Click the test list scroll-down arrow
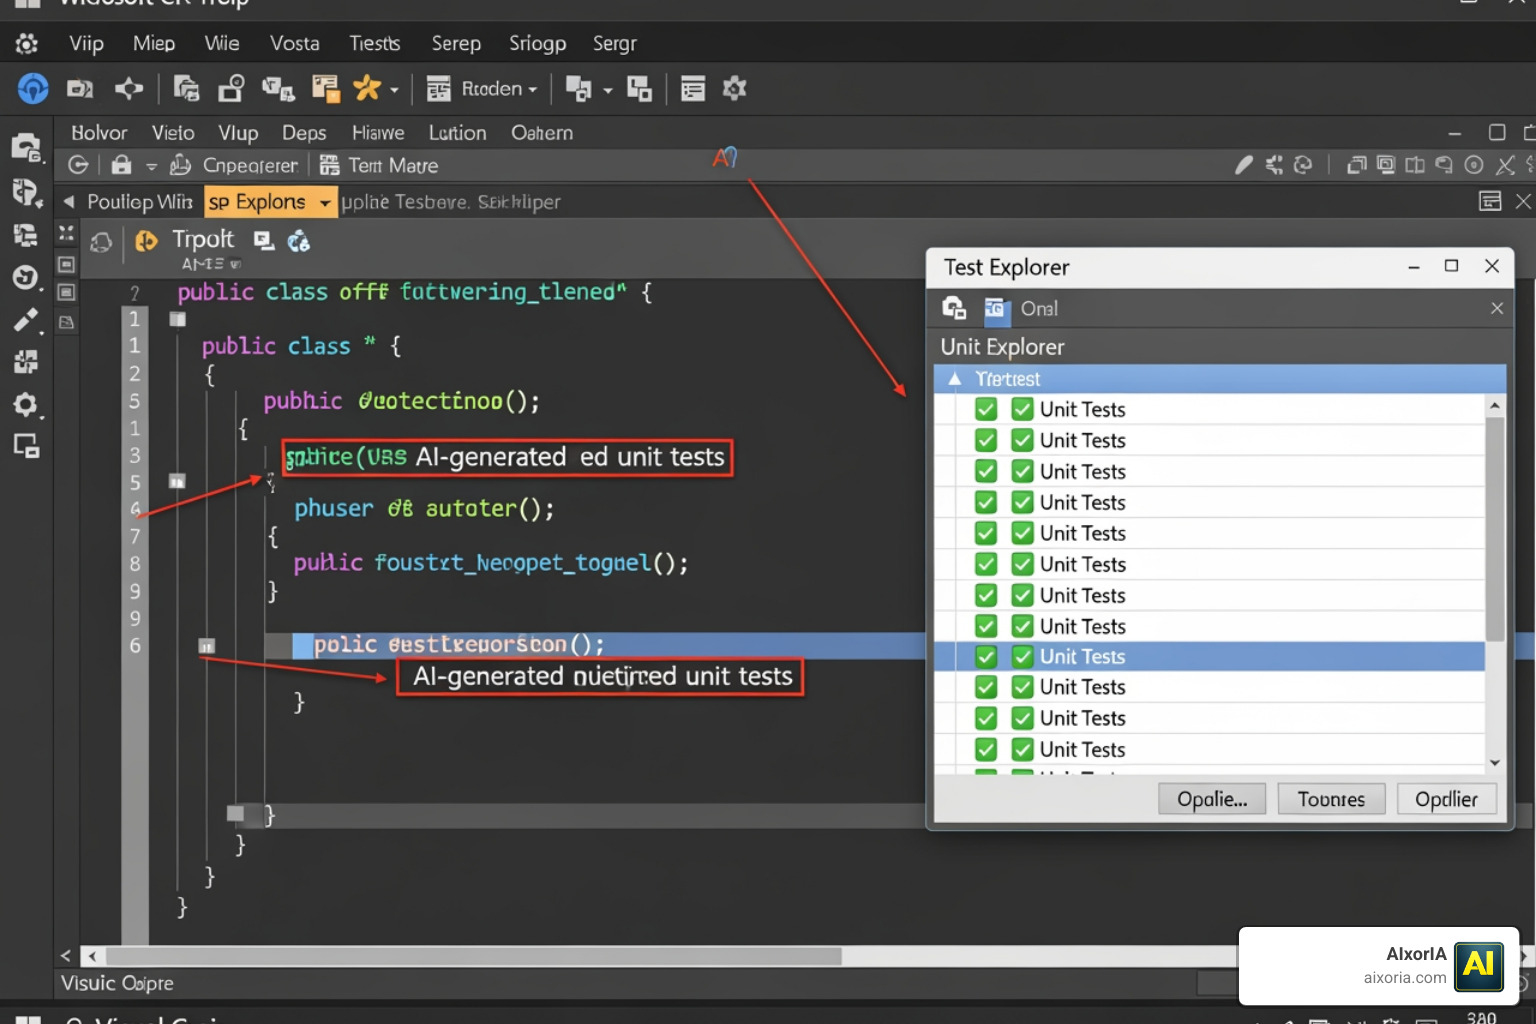1536x1024 pixels. pos(1495,762)
